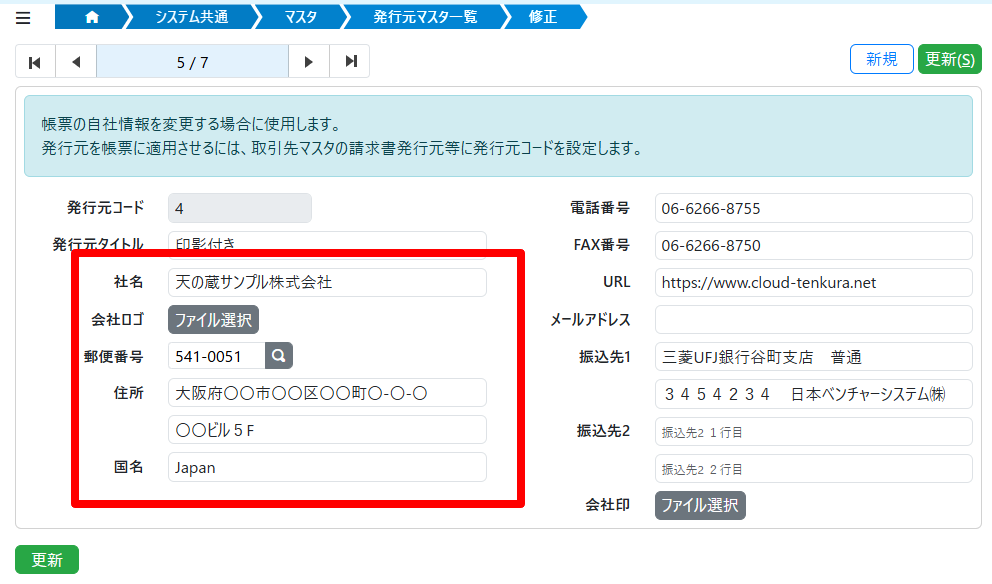This screenshot has height=584, width=992.
Task: Open the マスタ breadcrumb
Action: (x=300, y=17)
